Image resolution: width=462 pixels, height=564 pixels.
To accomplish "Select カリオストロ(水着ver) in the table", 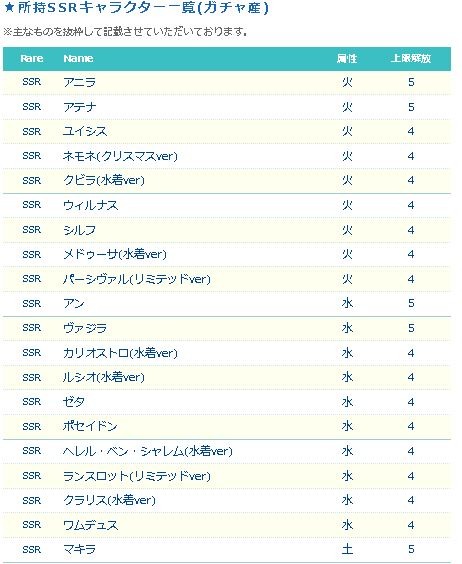I will (120, 353).
